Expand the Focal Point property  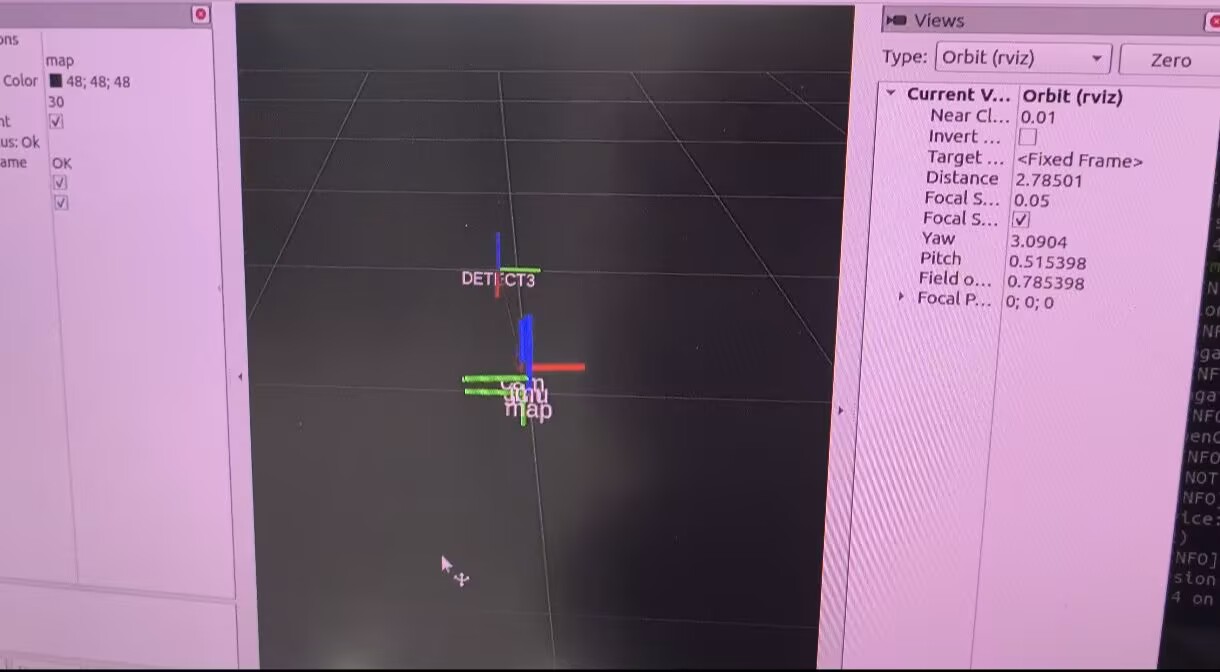click(901, 297)
